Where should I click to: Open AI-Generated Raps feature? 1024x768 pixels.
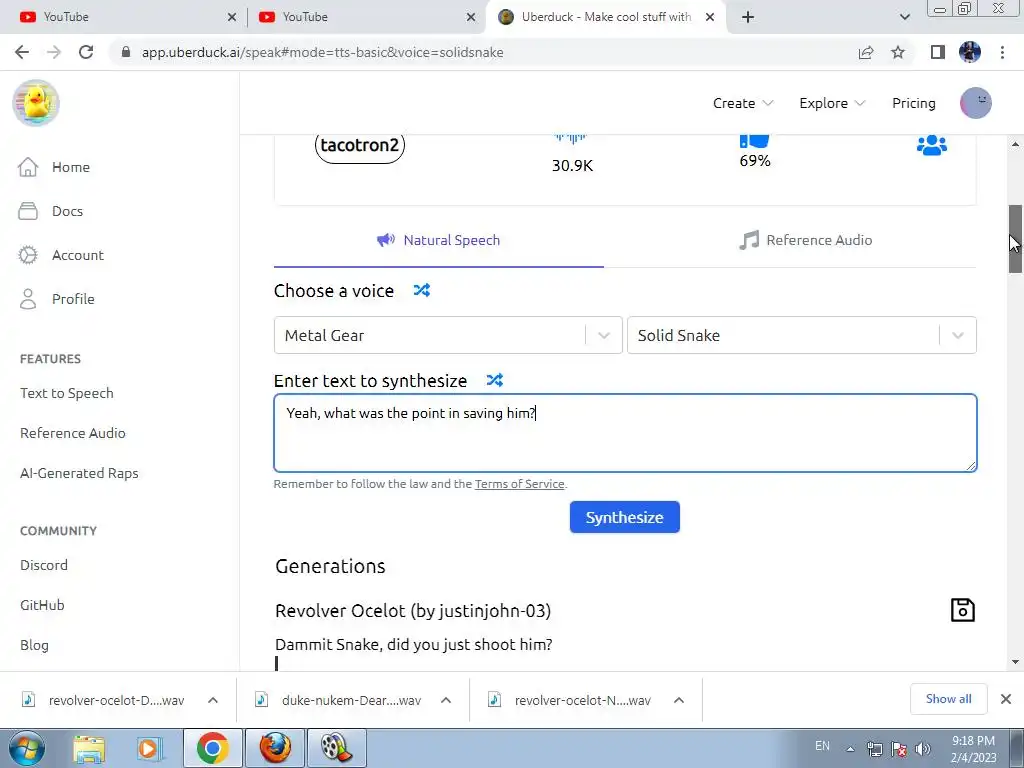[x=79, y=473]
